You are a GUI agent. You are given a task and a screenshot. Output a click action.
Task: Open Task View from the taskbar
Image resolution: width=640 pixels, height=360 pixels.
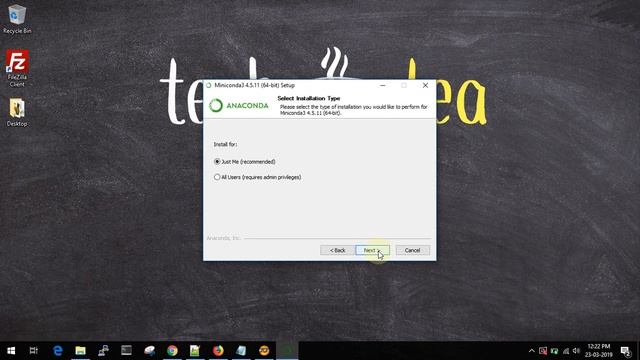(x=34, y=351)
